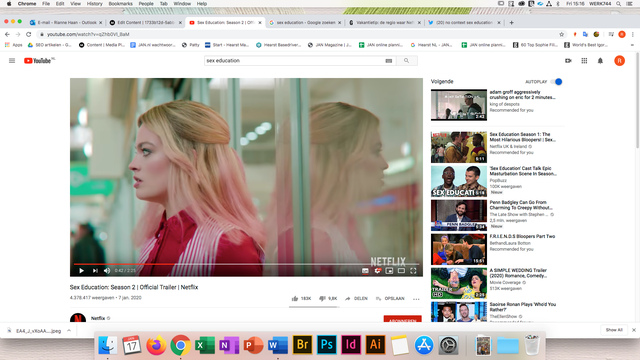The height and width of the screenshot is (360, 640).
Task: Toggle theater mode in video player
Action: click(401, 271)
